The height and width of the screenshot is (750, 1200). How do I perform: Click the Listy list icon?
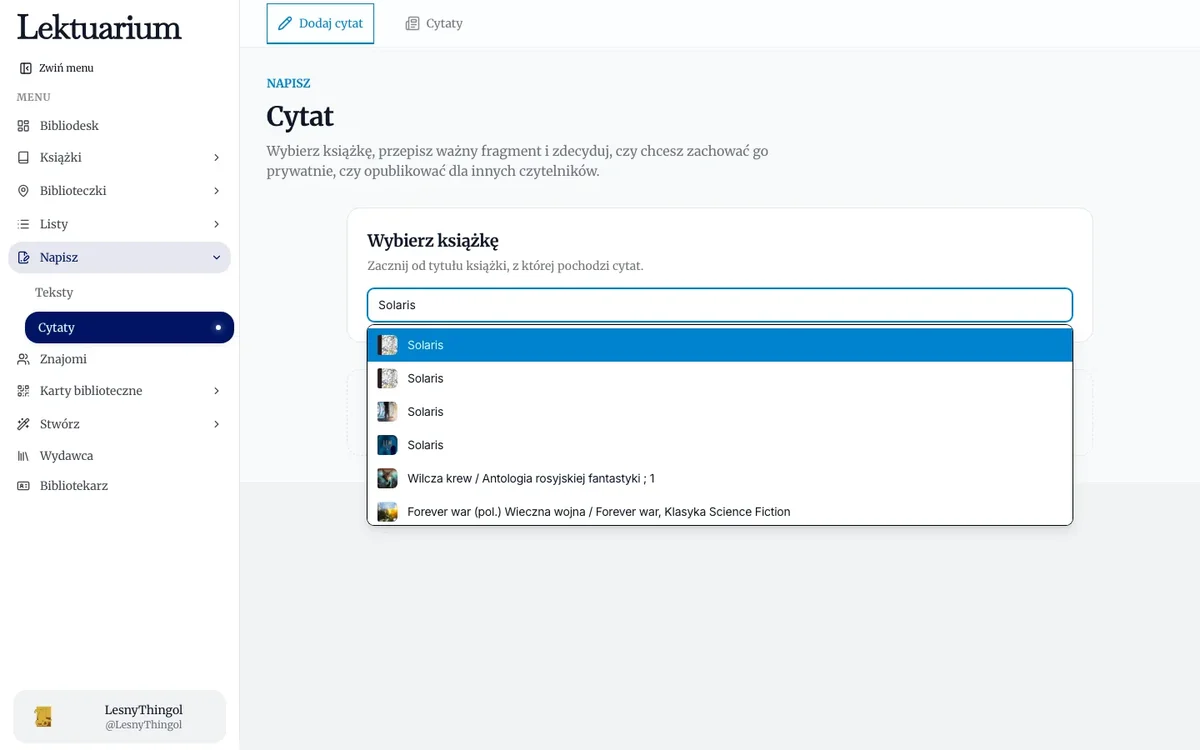coord(24,224)
